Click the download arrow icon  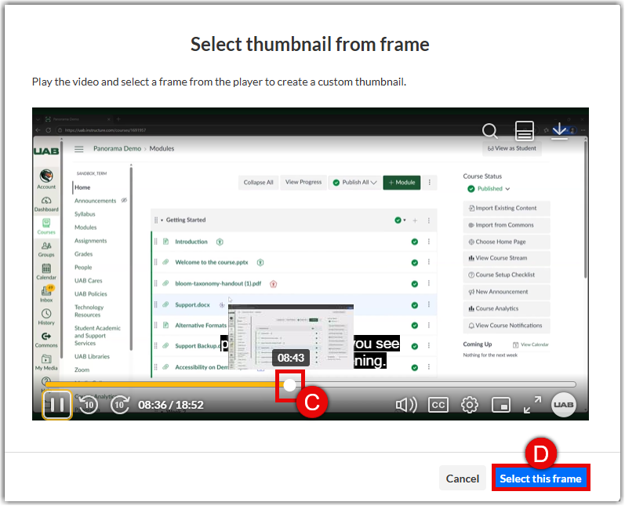(x=560, y=130)
